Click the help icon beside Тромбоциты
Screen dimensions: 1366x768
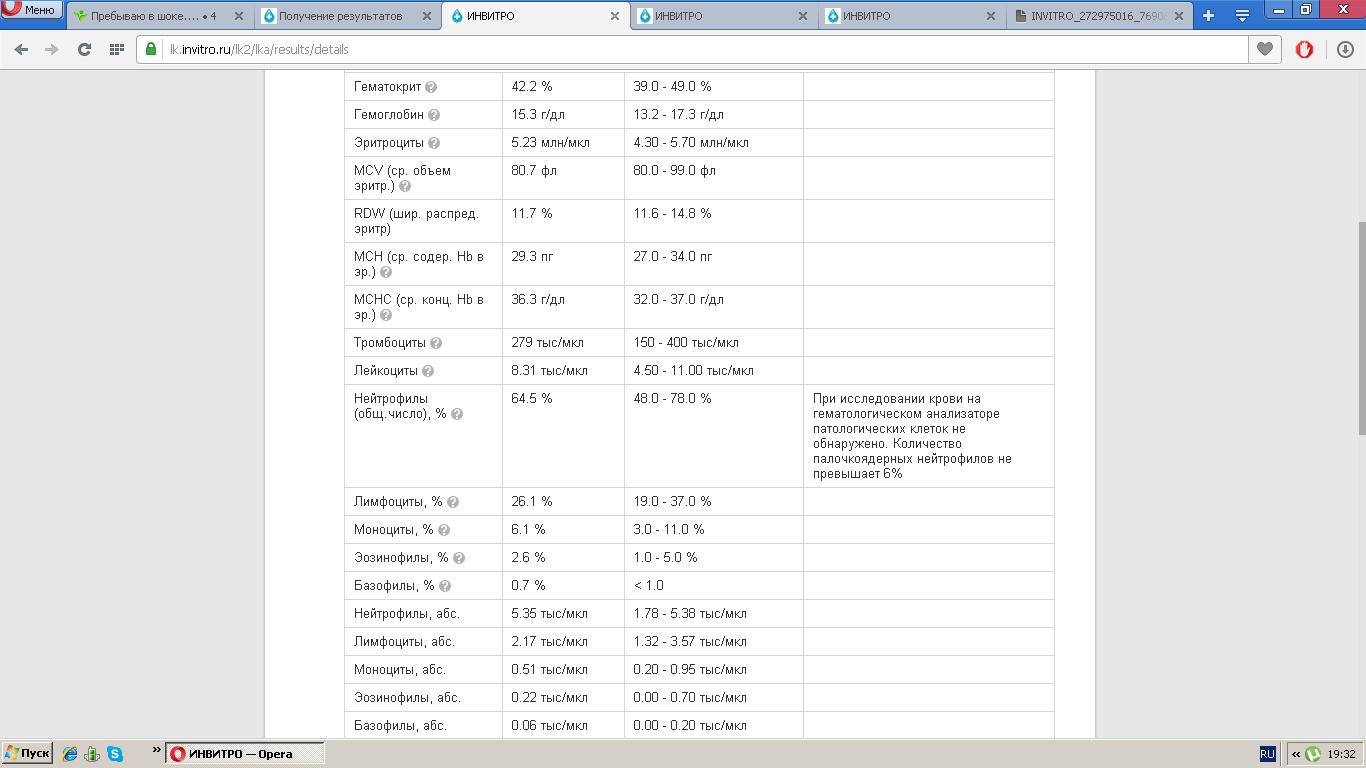pyautogui.click(x=436, y=343)
